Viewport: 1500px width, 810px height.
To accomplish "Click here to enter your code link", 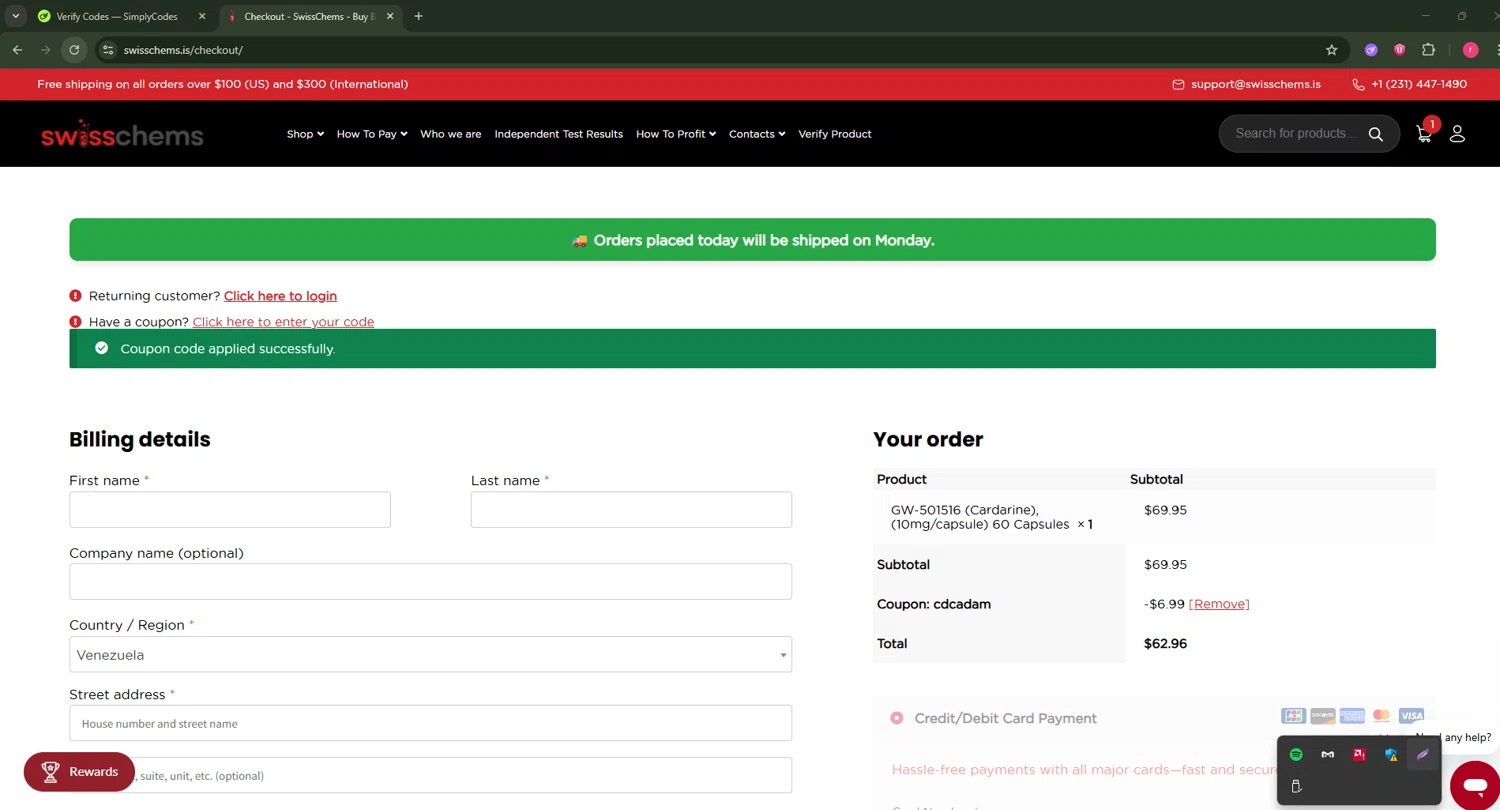I will [x=283, y=322].
